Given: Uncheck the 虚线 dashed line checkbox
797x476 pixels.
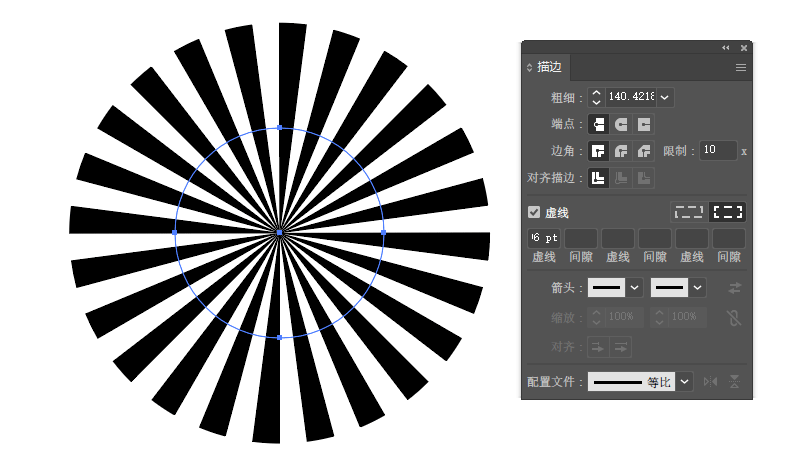Looking at the screenshot, I should pos(534,213).
